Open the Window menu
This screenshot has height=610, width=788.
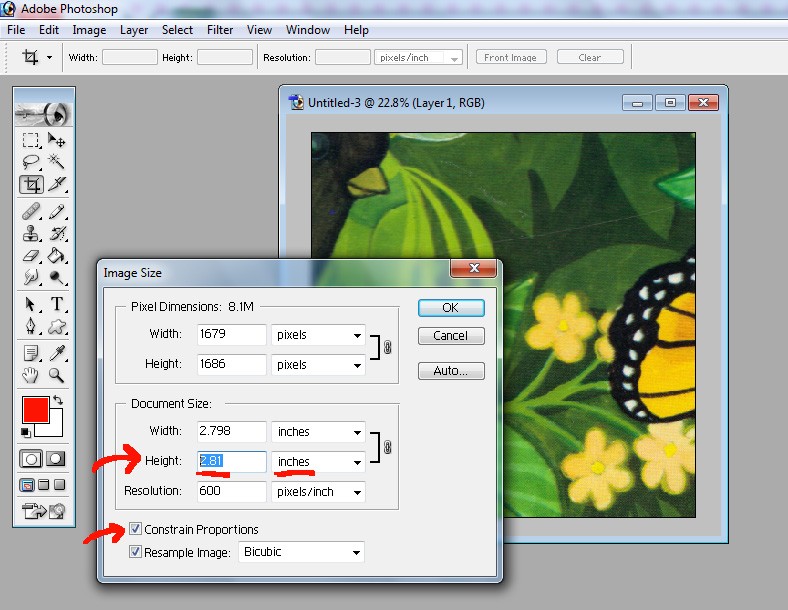click(x=308, y=30)
